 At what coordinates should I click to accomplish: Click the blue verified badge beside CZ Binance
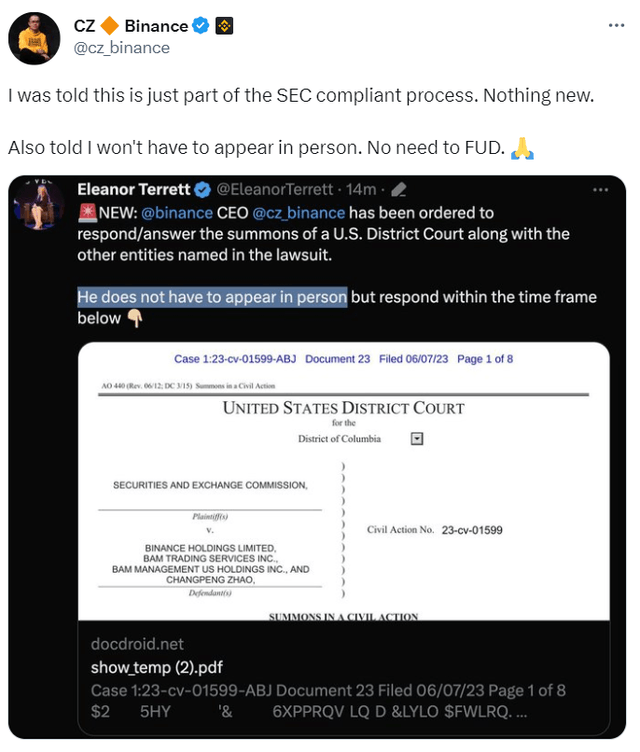[x=202, y=27]
